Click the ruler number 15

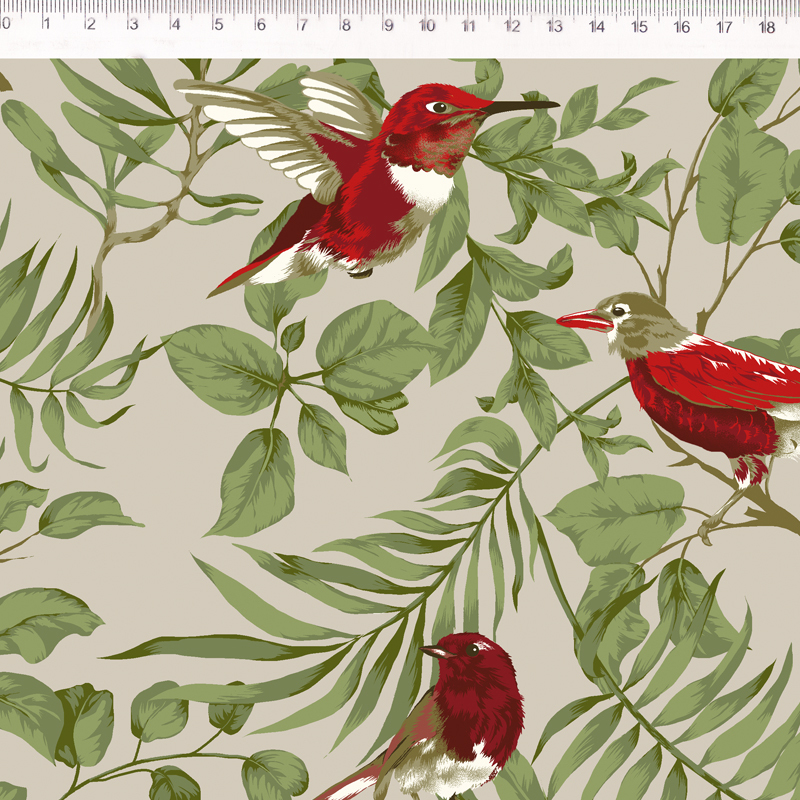639,27
